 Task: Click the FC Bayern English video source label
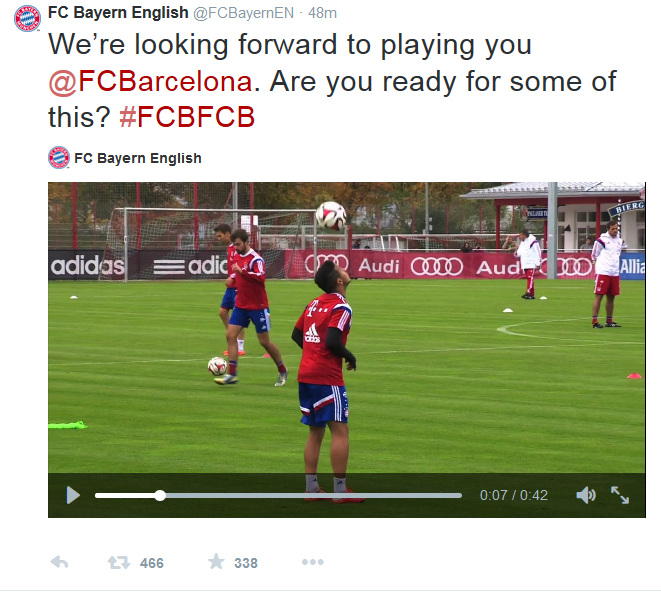point(138,158)
